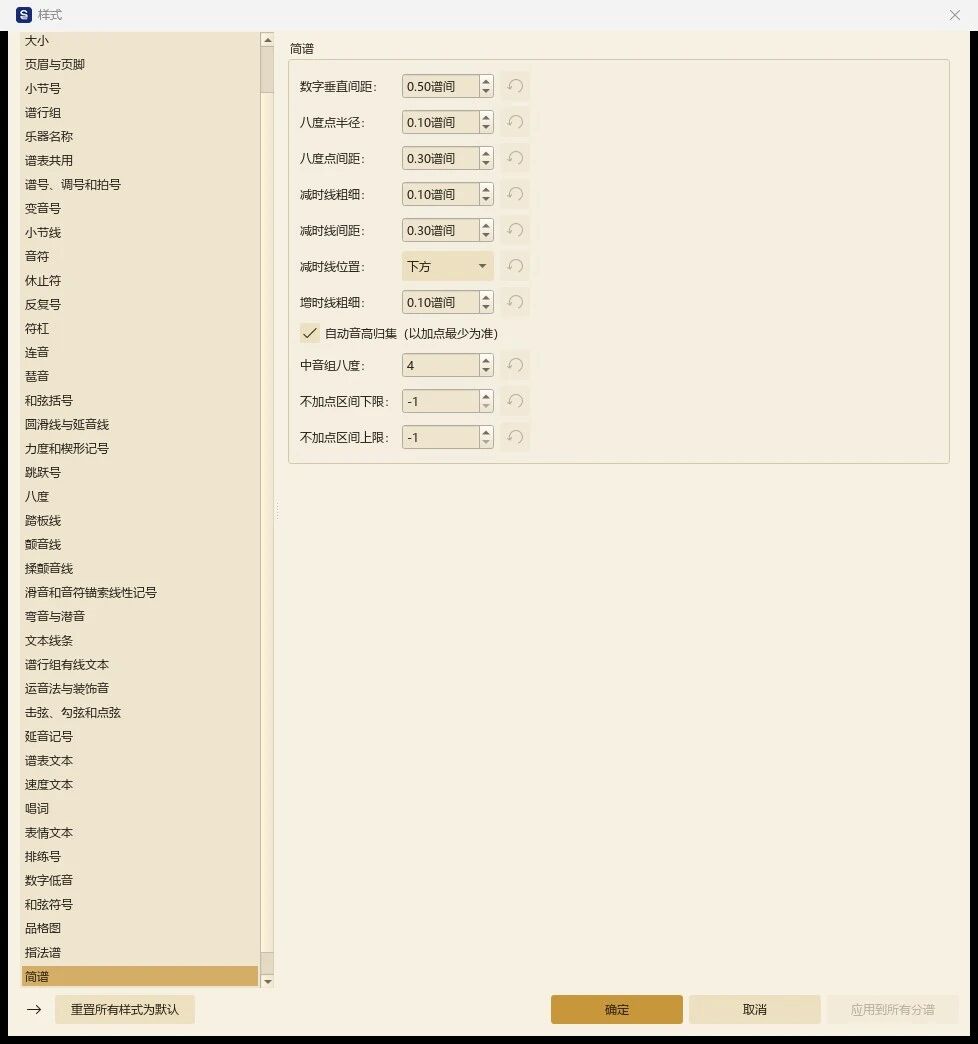Click 应用到所有分谱 button

[x=892, y=1009]
